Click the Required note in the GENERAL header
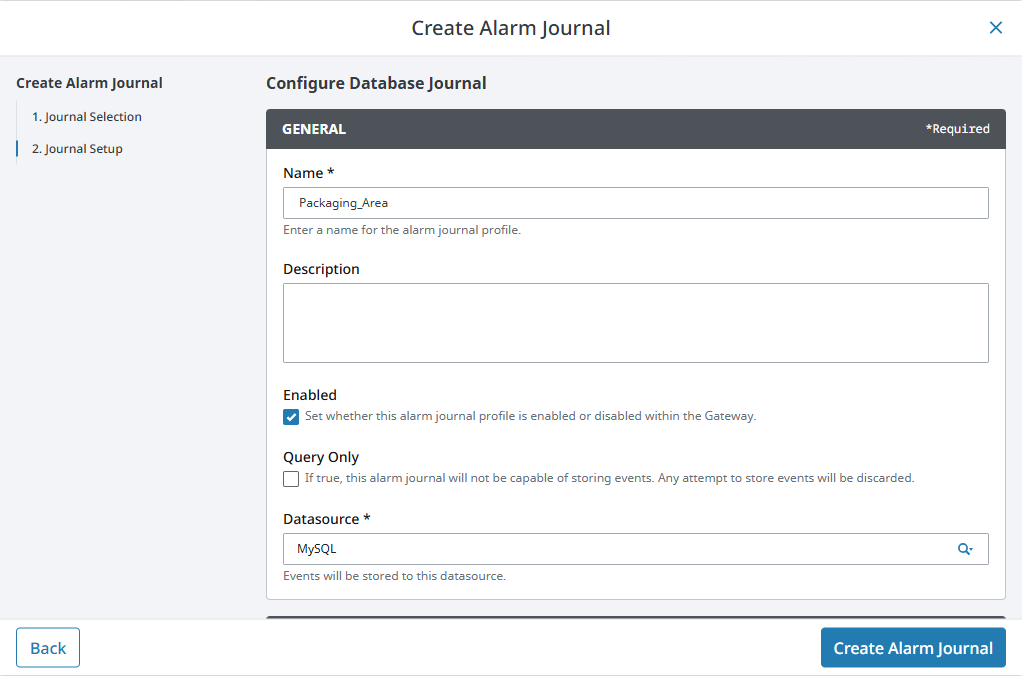Image resolution: width=1022 pixels, height=676 pixels. tap(957, 129)
